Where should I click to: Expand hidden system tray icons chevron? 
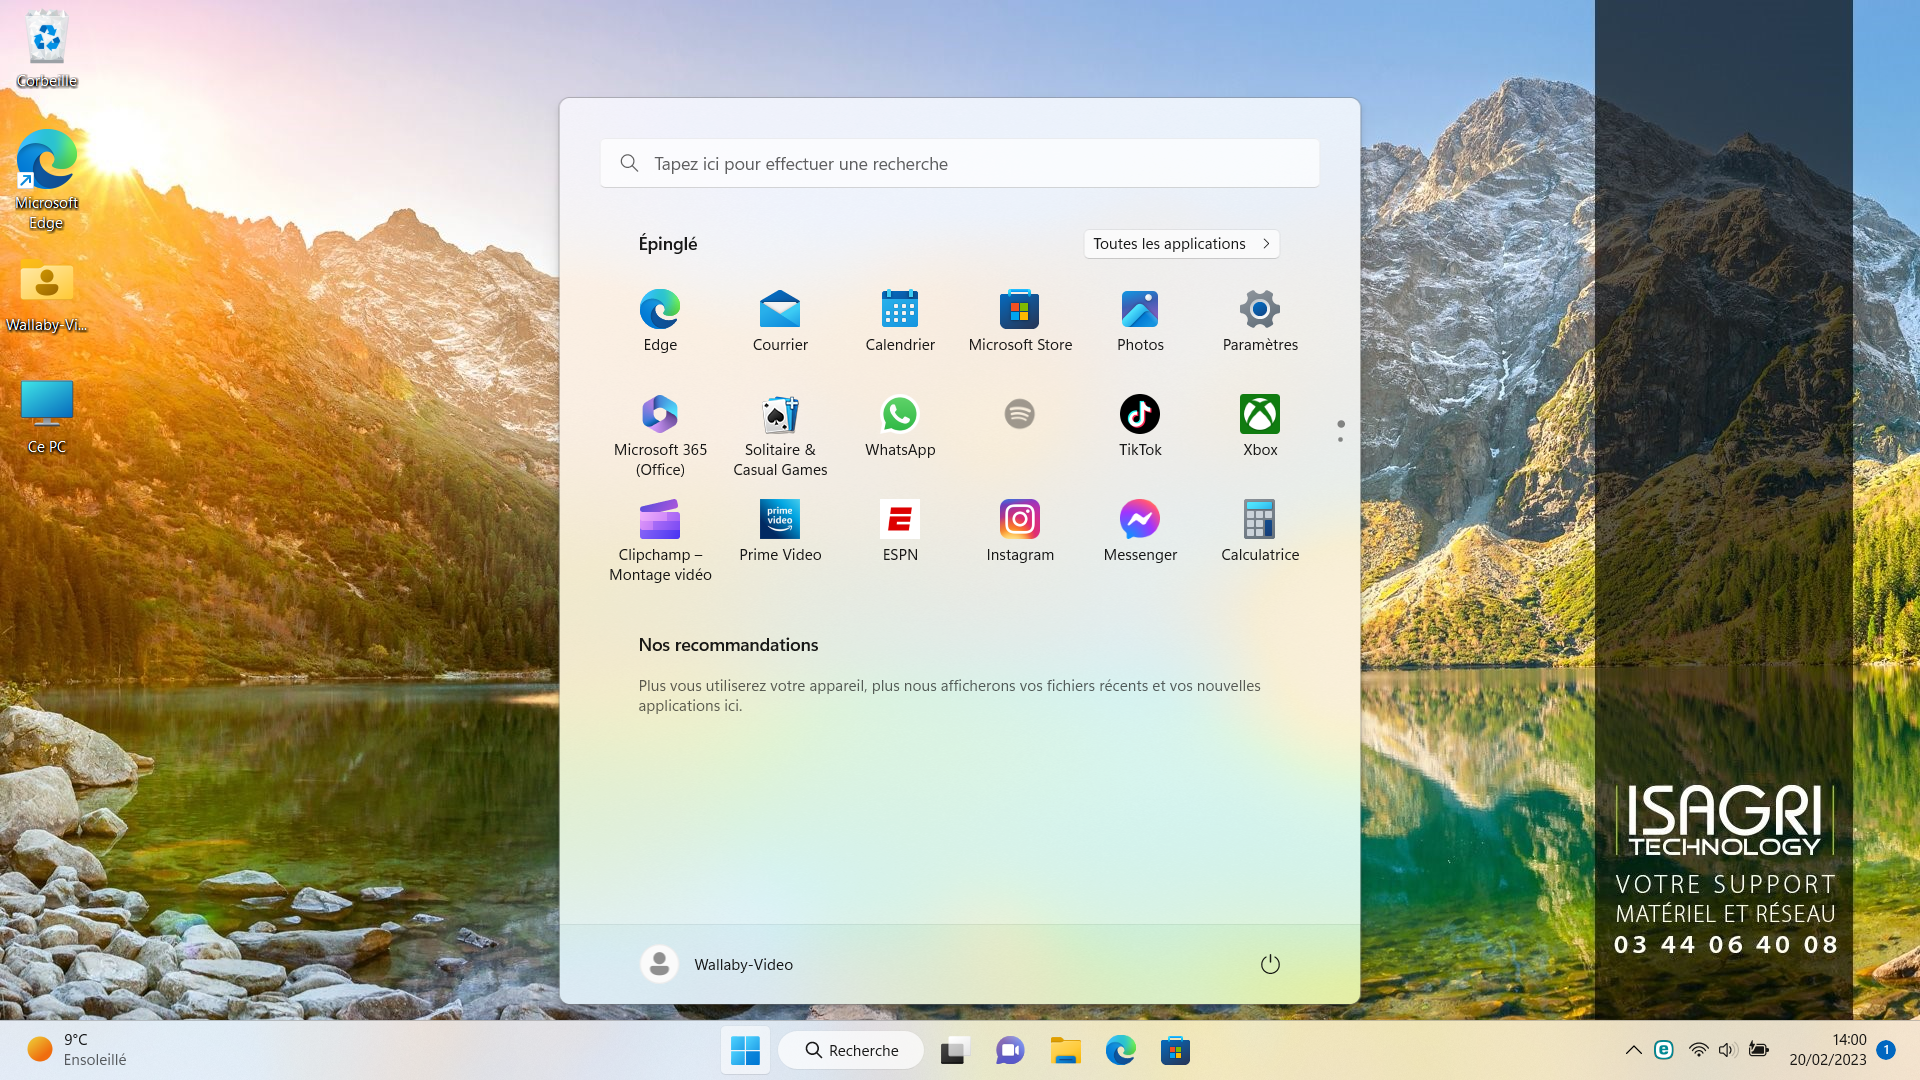(x=1633, y=1050)
